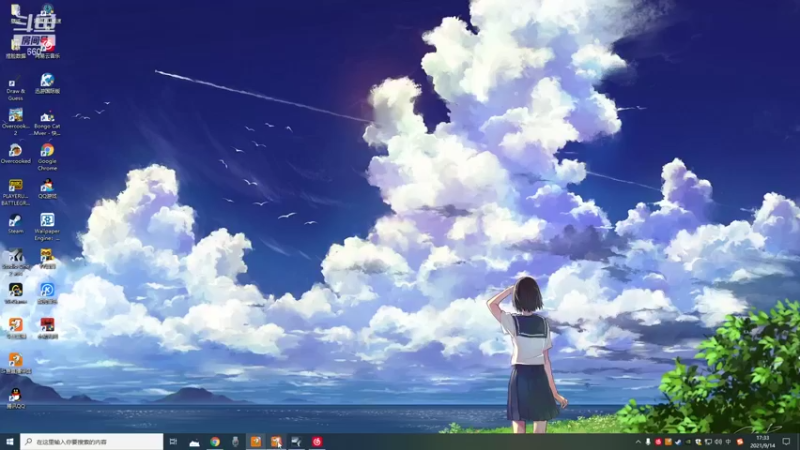Open the notification center on the taskbar
The height and width of the screenshot is (450, 800).
[786, 442]
